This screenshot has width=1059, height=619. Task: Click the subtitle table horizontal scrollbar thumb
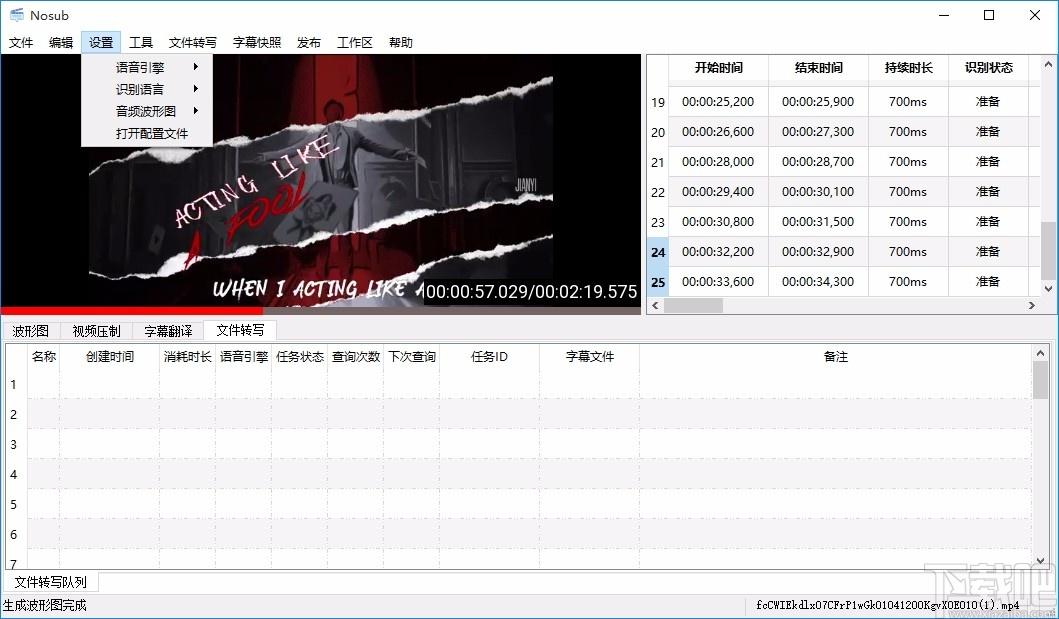point(693,306)
